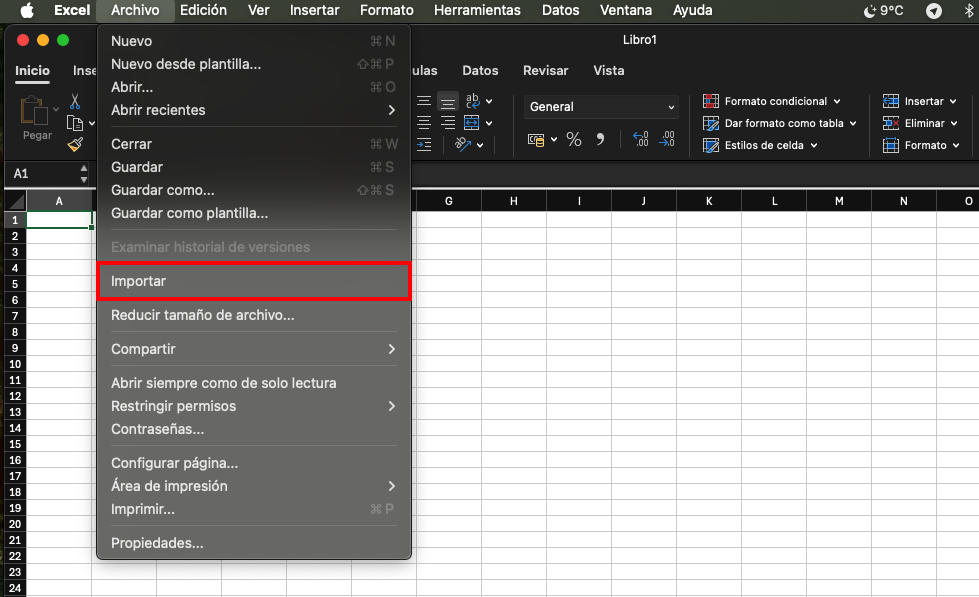Click the A1 Name Box field
979x597 pixels.
(45, 173)
